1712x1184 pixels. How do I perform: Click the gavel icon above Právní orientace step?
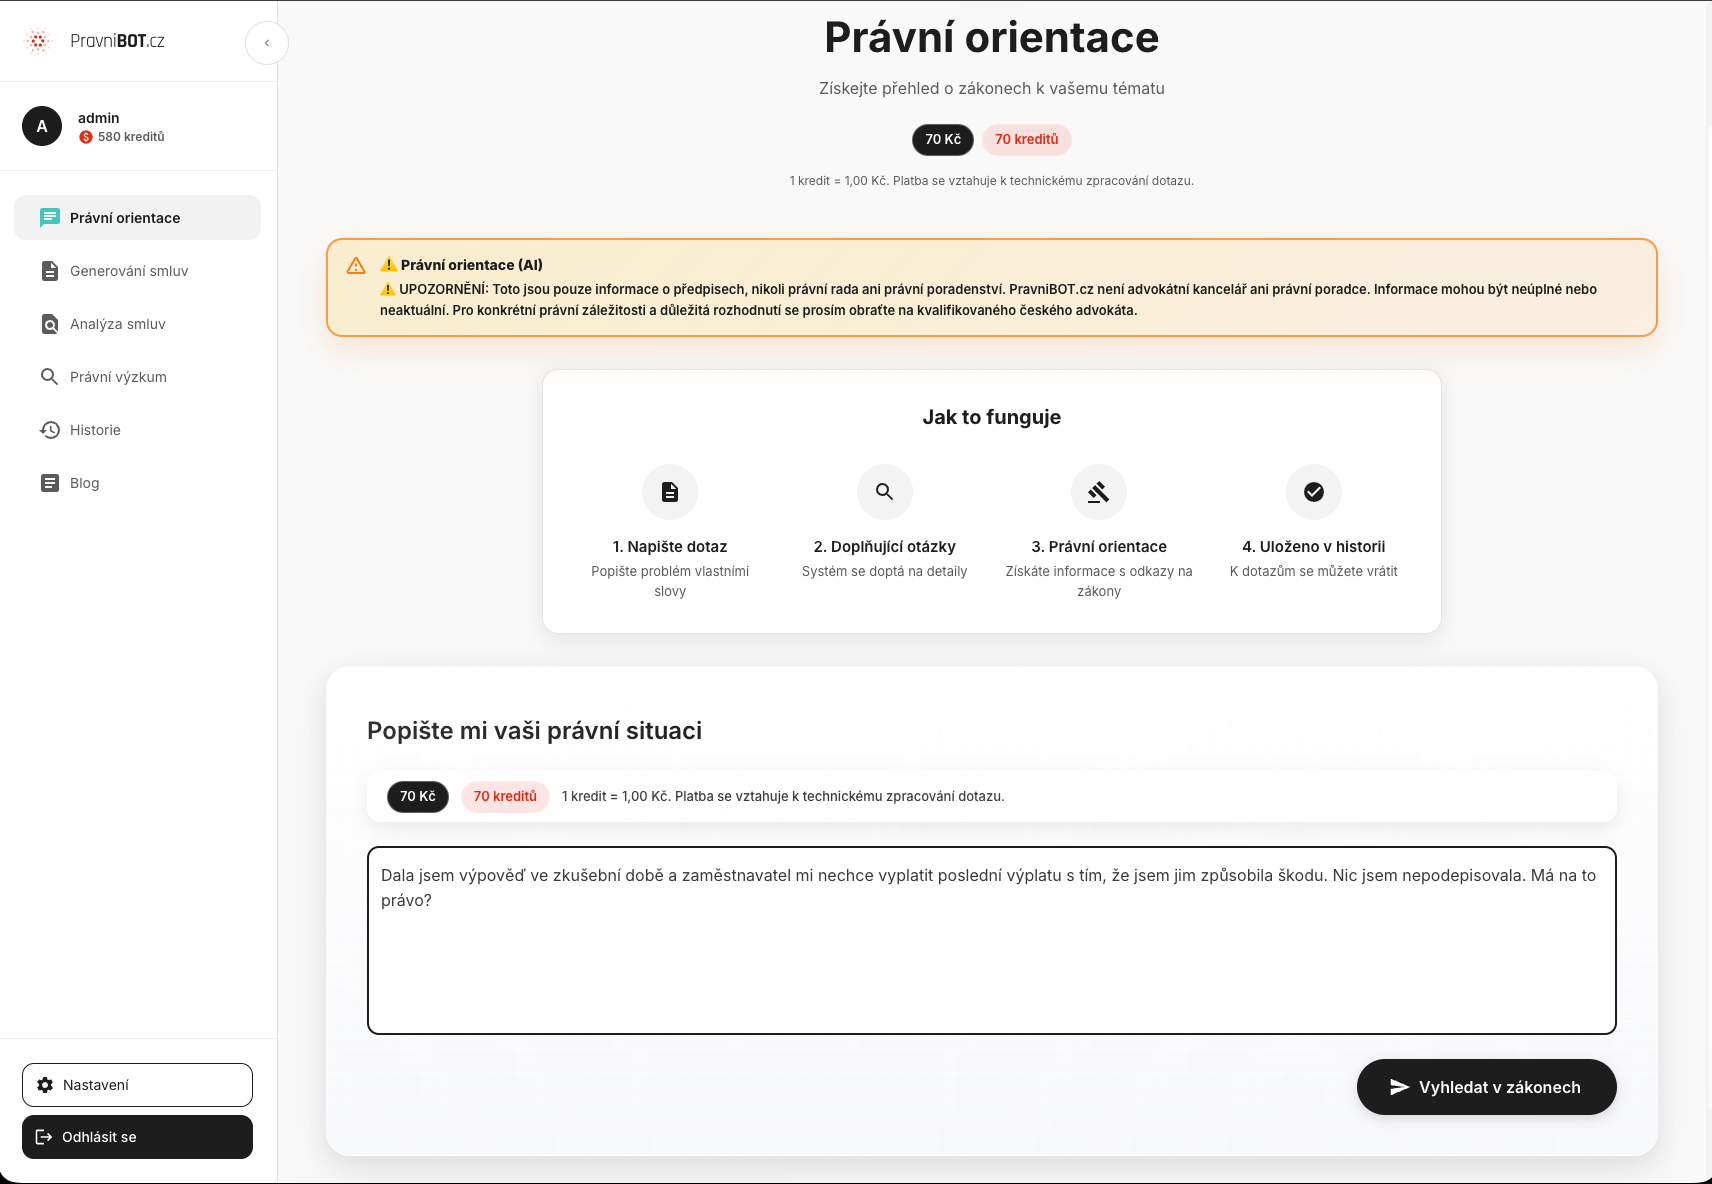click(x=1098, y=491)
